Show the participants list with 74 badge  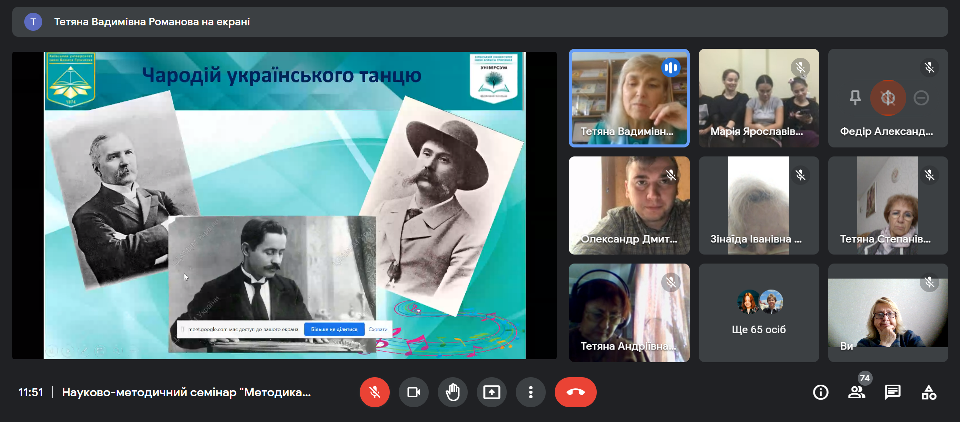(x=857, y=392)
